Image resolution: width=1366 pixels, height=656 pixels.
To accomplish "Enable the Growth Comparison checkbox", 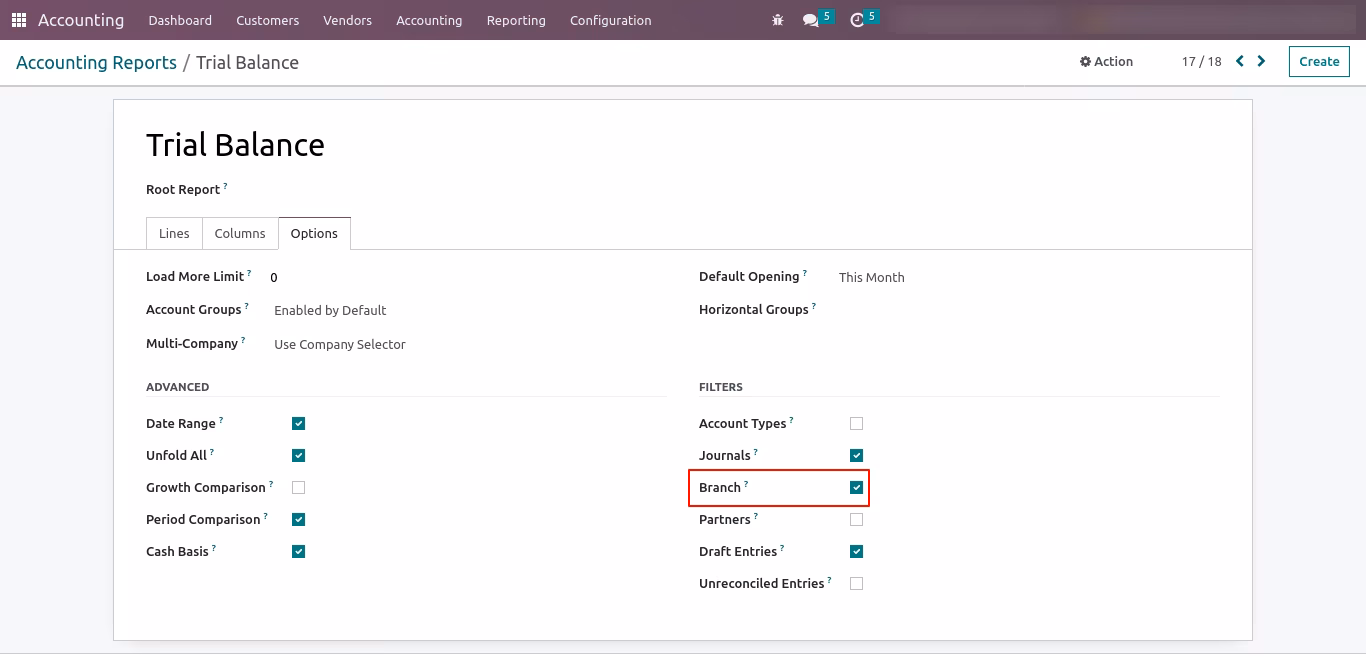I will 298,487.
